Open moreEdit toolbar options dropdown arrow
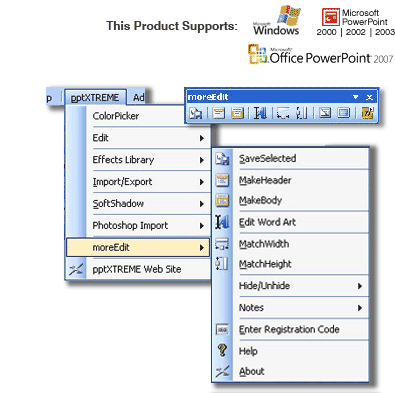Viewport: 395px width, 393px height. (x=356, y=97)
